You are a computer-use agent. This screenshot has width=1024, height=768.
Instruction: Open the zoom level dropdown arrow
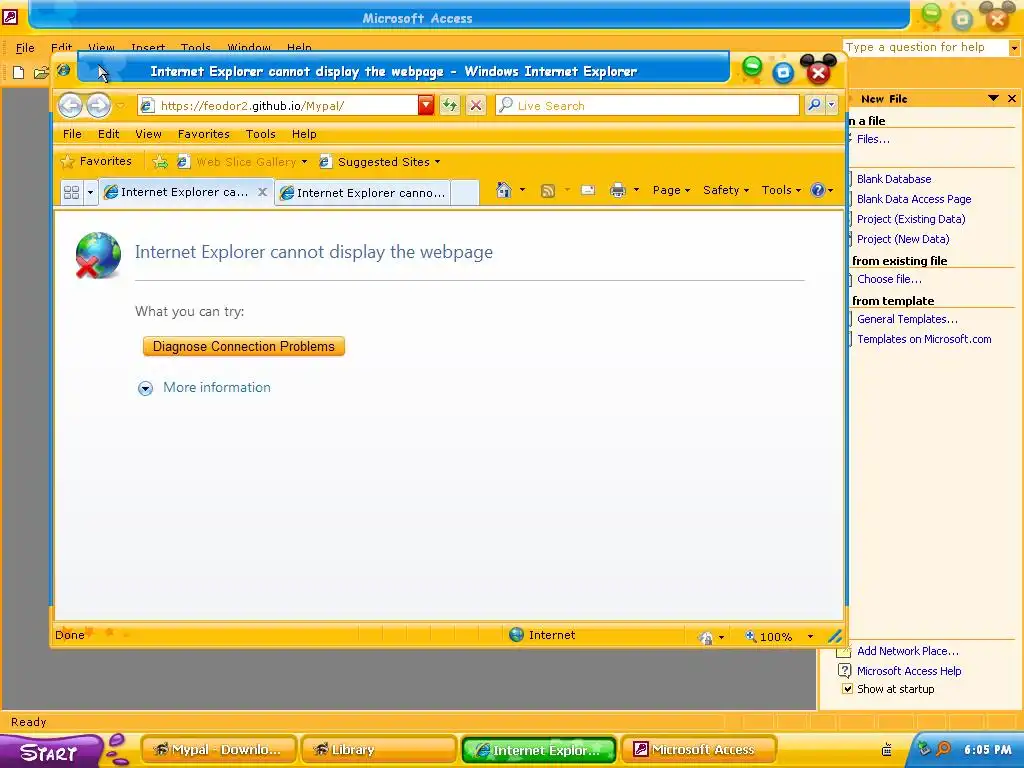(810, 636)
